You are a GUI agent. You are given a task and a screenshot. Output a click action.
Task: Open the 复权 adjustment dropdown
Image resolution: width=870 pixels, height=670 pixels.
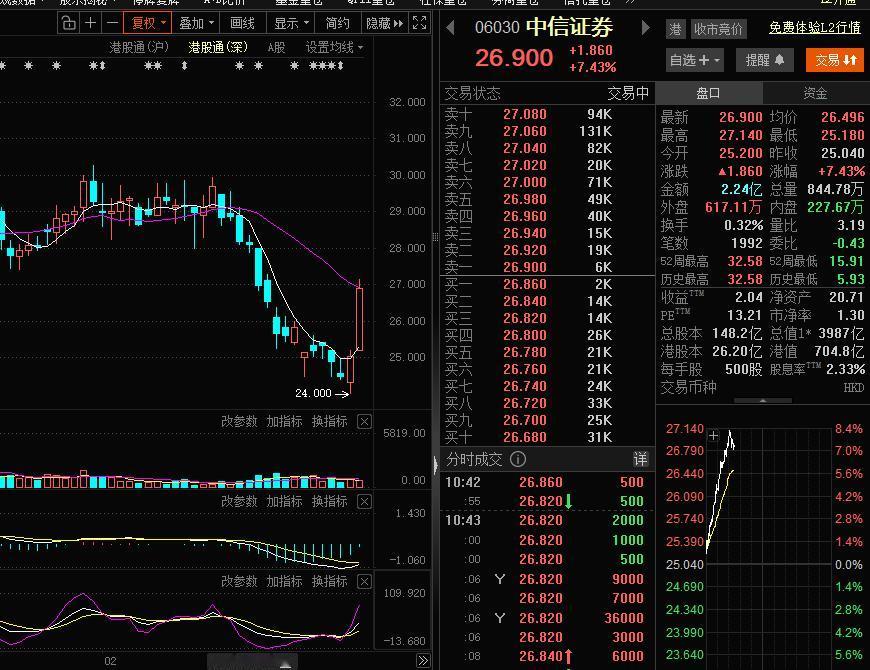(x=146, y=20)
